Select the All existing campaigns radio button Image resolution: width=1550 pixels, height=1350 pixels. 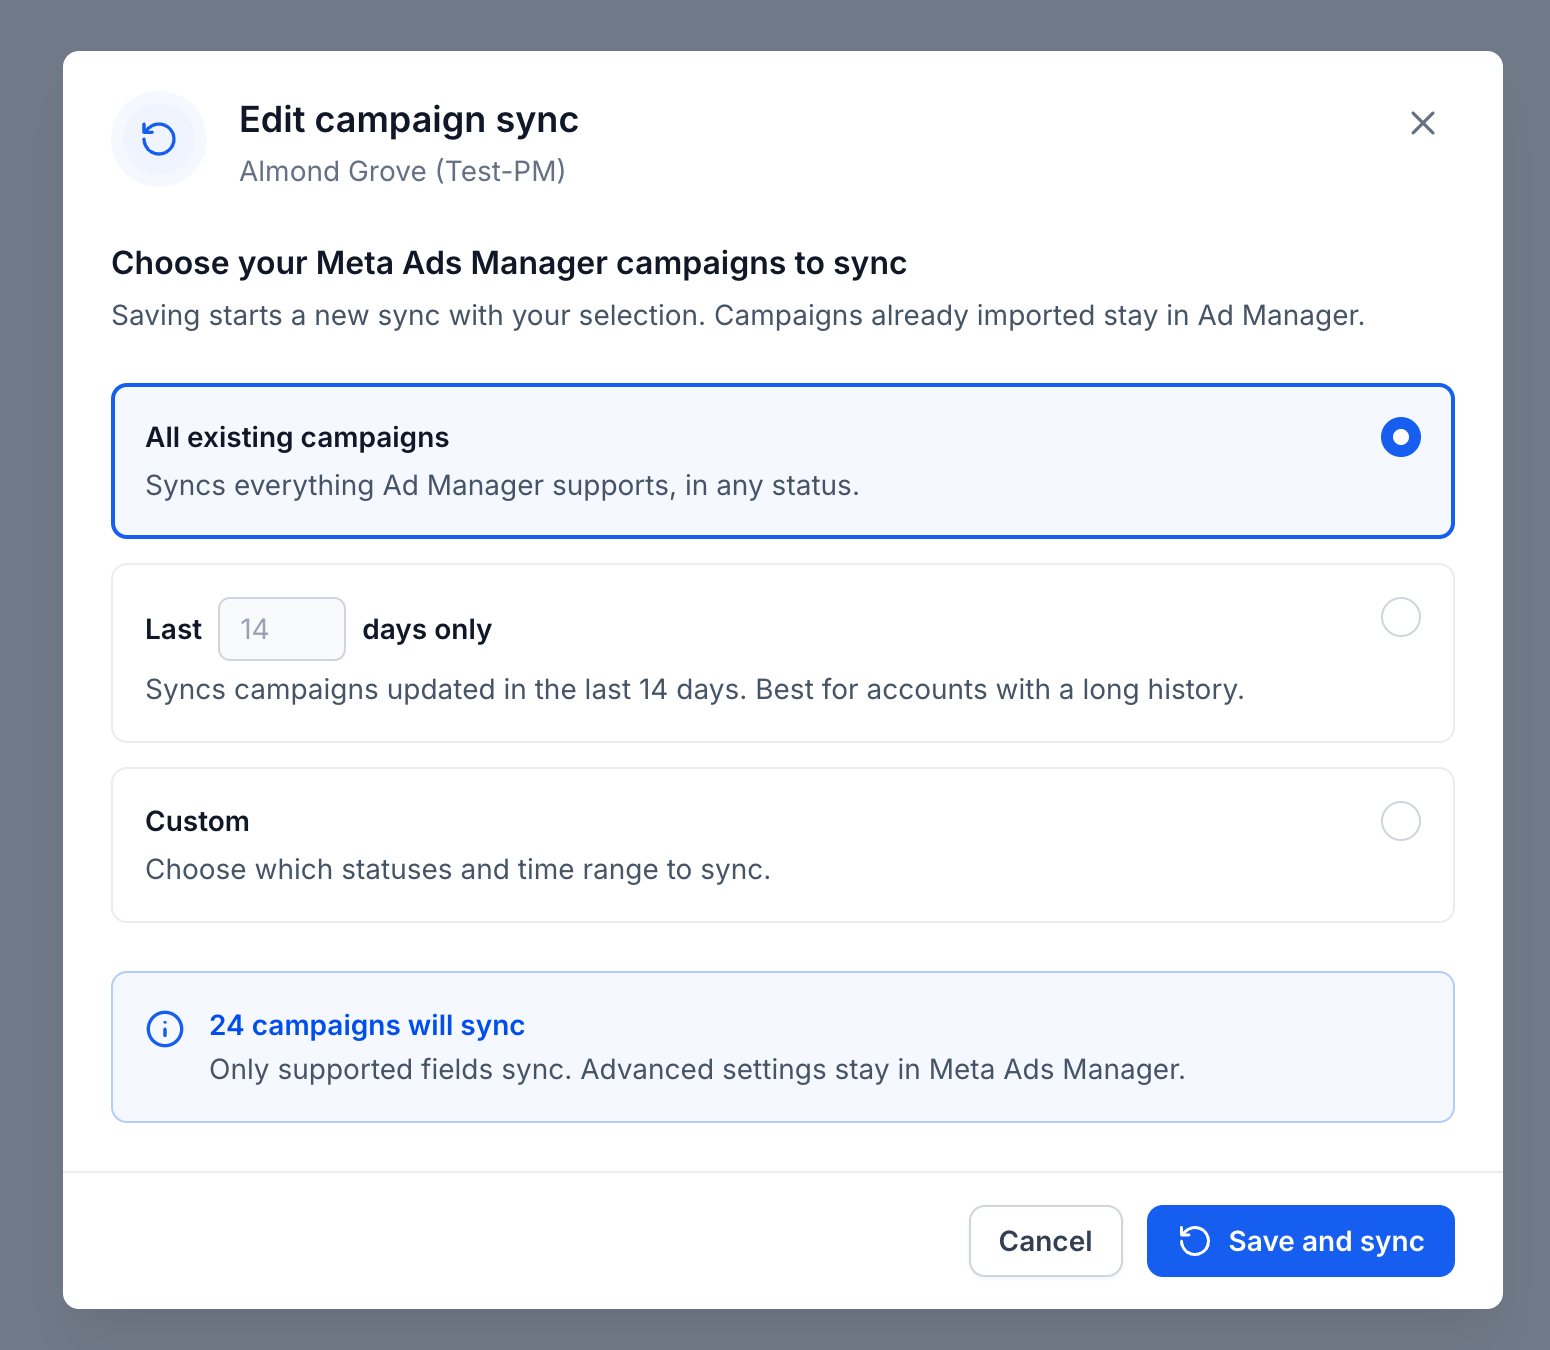click(x=1400, y=437)
